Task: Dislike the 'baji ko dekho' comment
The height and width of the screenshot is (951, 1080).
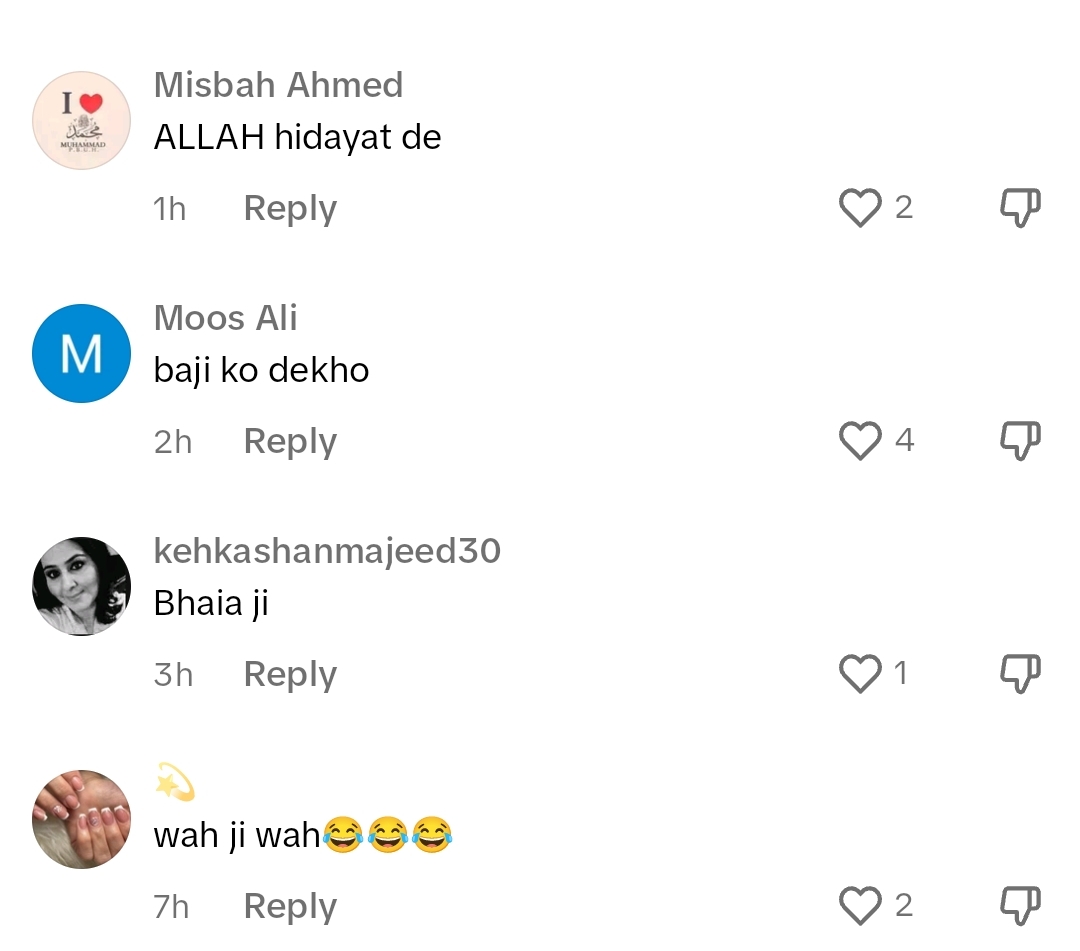Action: pyautogui.click(x=1020, y=440)
